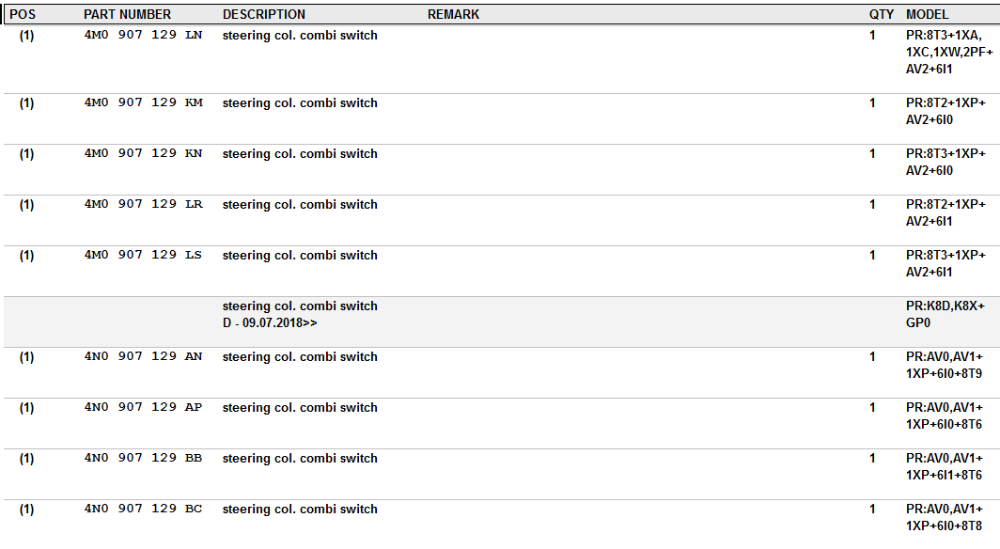
Task: Select part number 4M0 907 129 LS
Action: pos(143,255)
